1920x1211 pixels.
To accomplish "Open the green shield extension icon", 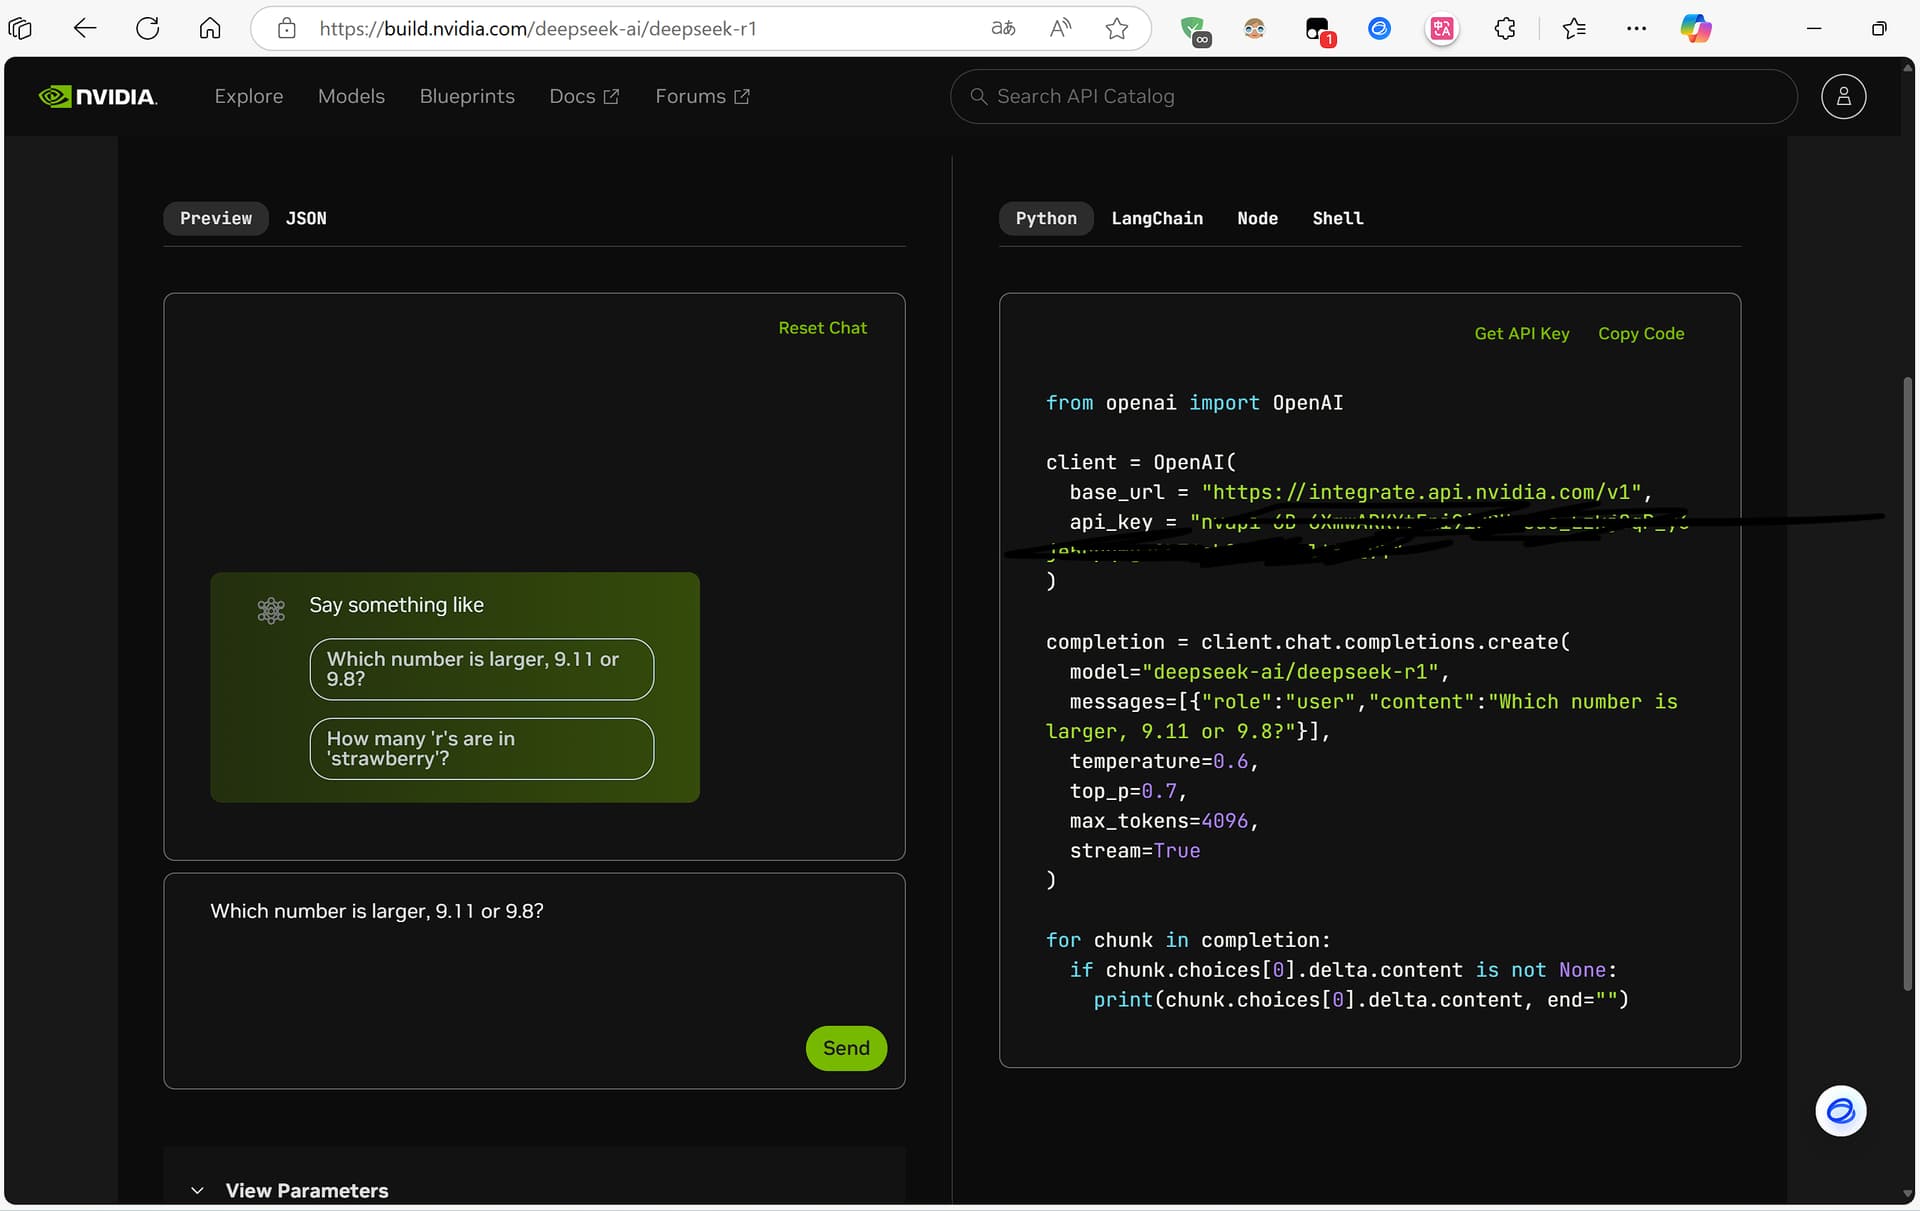I will [x=1194, y=31].
